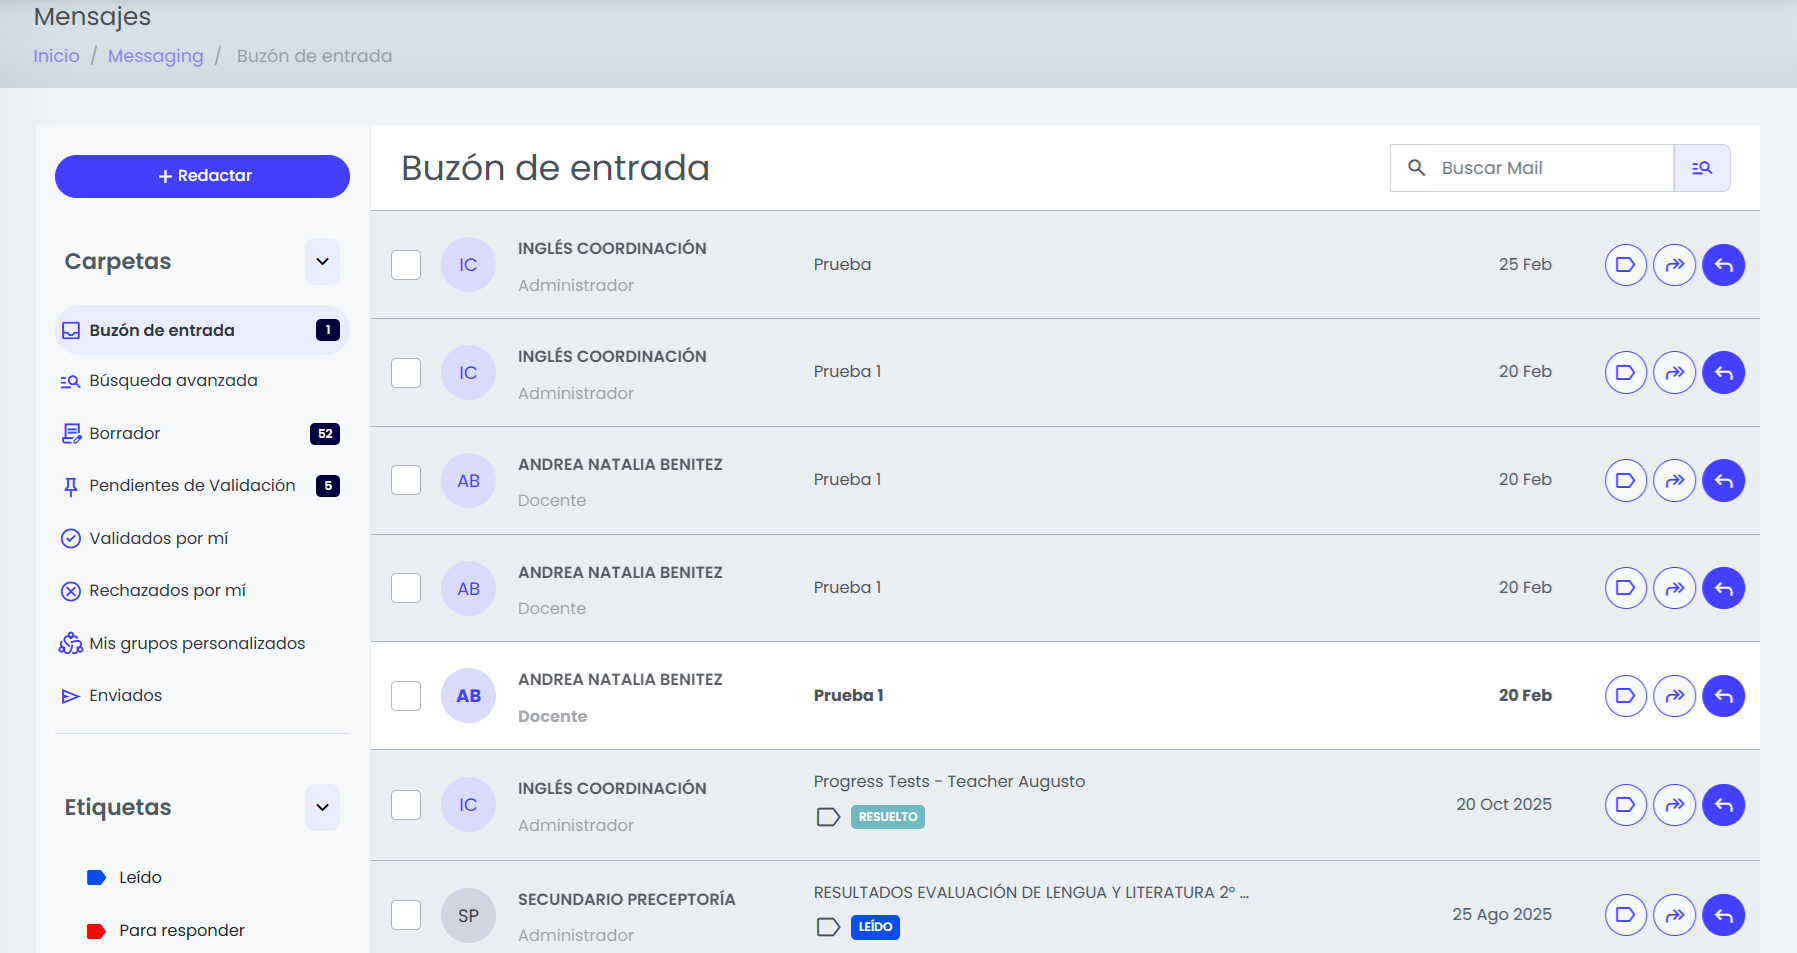Click the LEÍDO tag badge
1797x953 pixels.
pyautogui.click(x=875, y=927)
